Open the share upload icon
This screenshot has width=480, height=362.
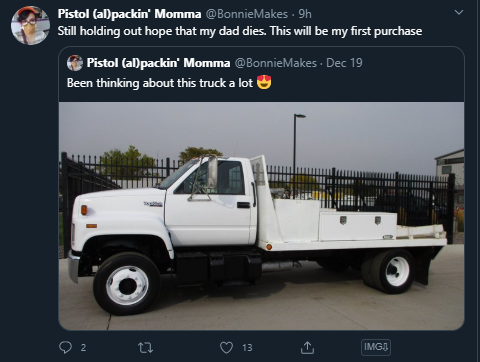coord(307,348)
